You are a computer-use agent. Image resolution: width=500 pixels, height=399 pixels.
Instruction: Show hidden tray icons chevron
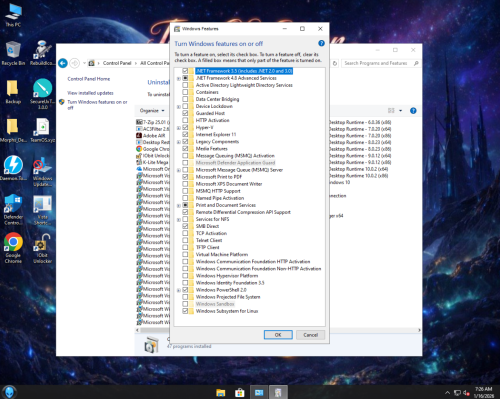pos(447,393)
